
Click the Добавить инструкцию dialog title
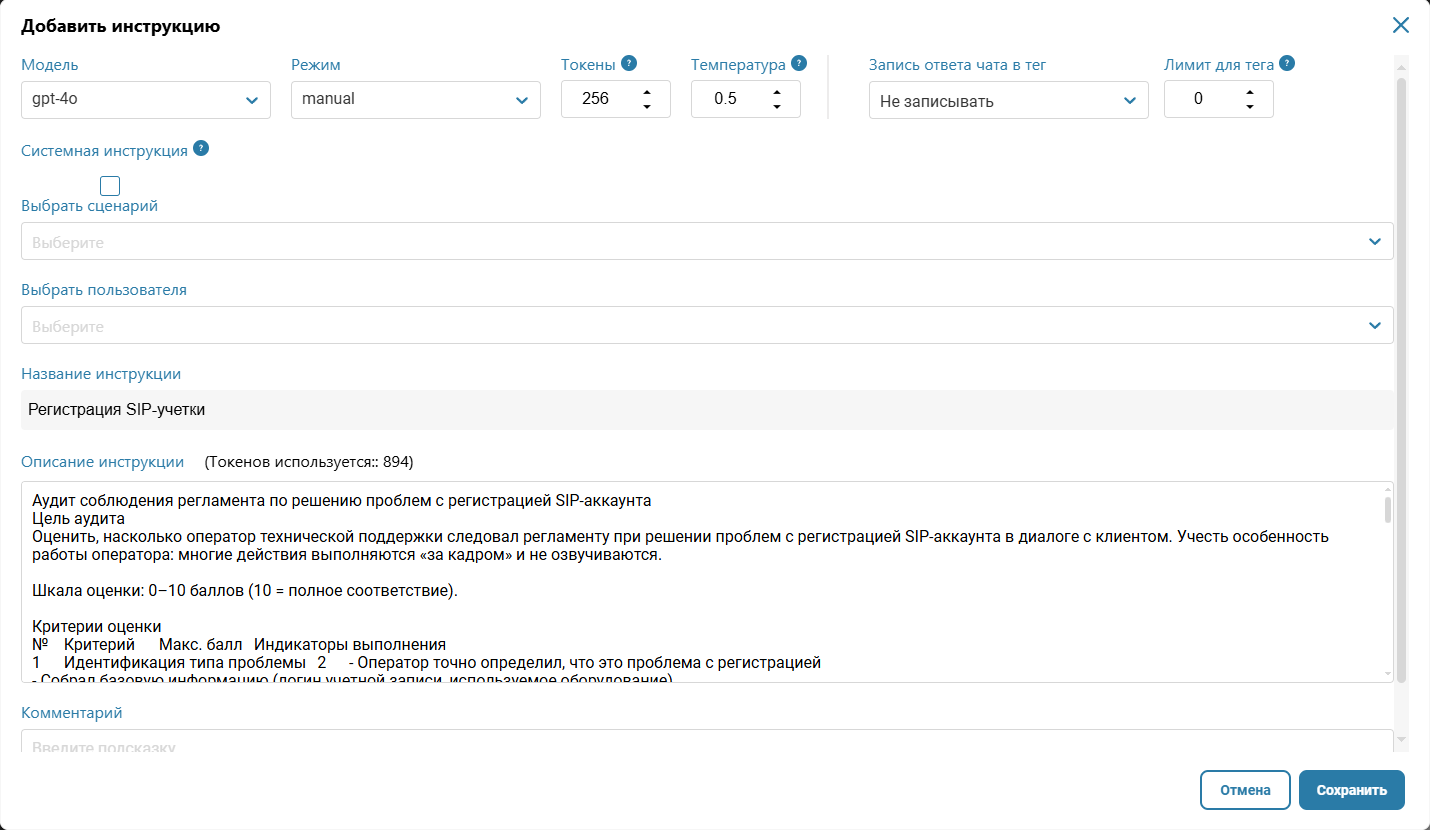pos(121,26)
